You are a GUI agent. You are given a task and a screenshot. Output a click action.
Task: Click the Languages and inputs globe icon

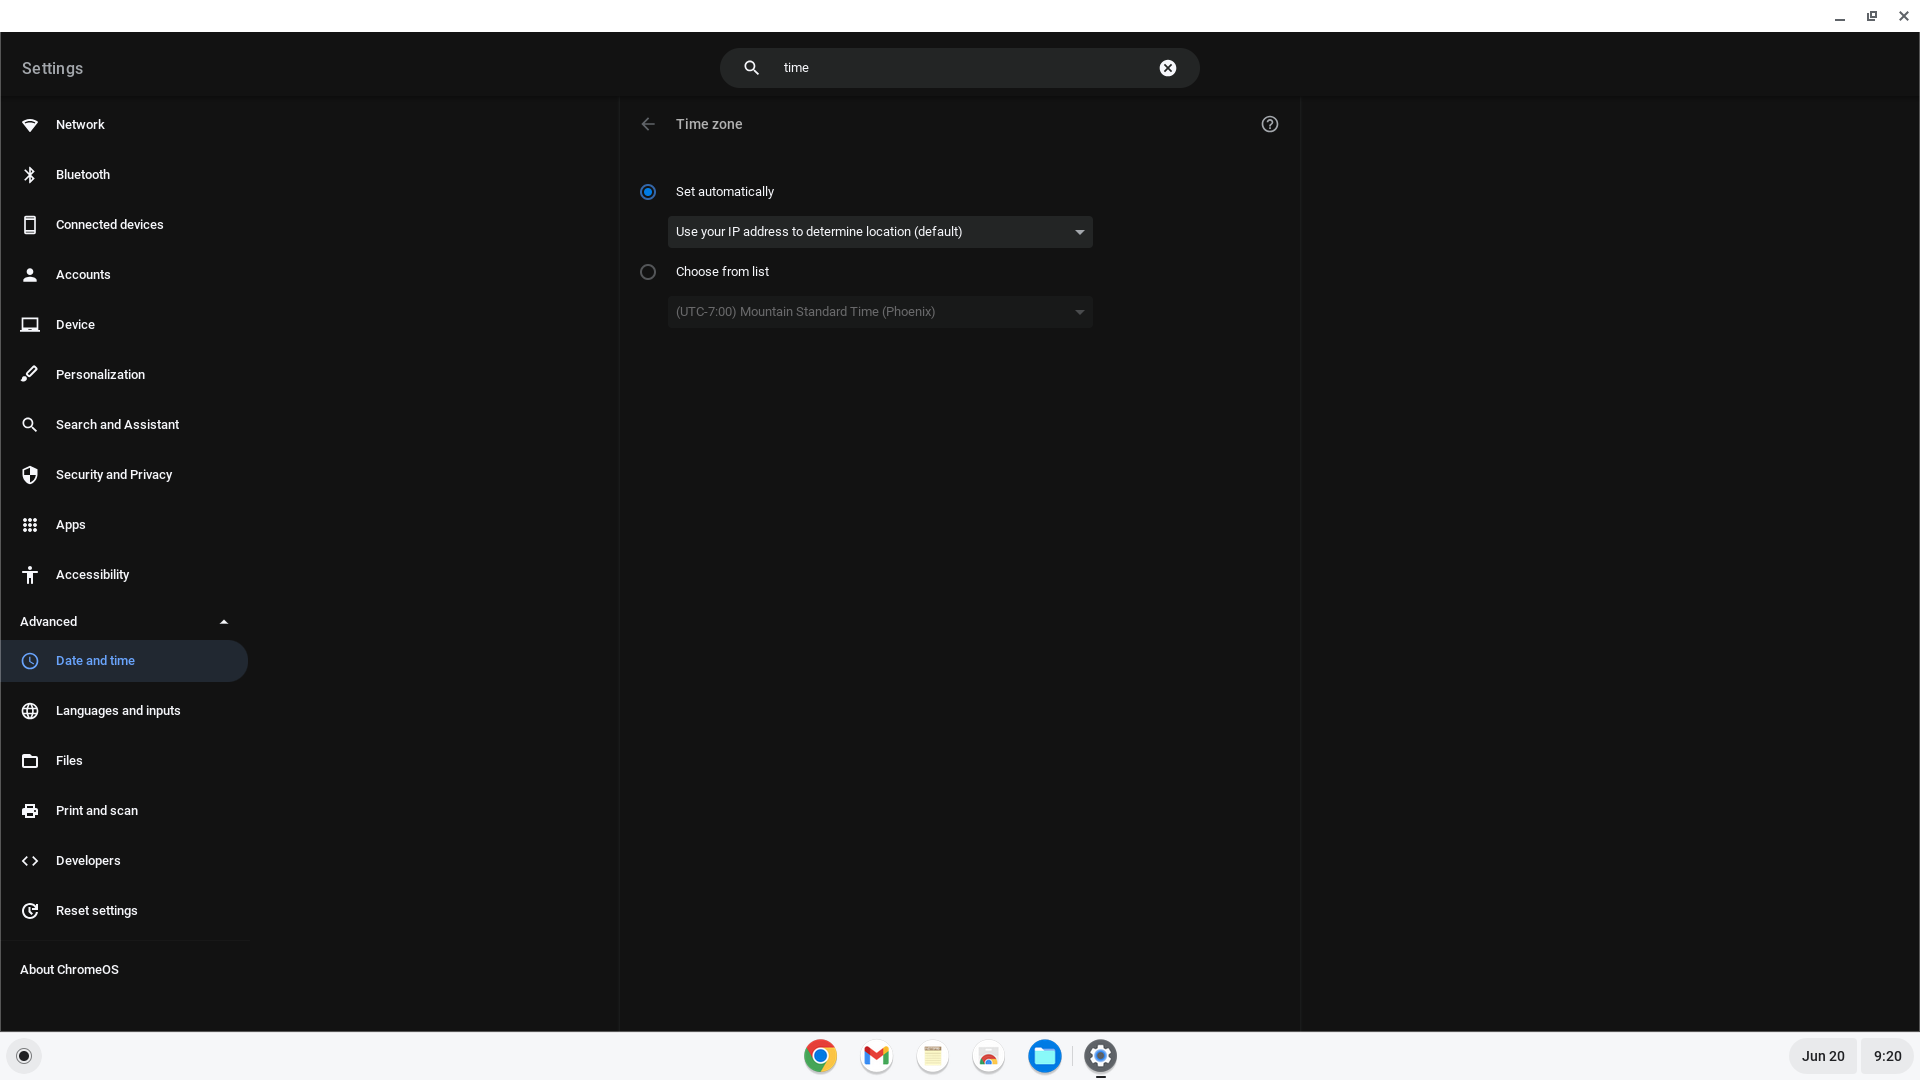pyautogui.click(x=30, y=711)
